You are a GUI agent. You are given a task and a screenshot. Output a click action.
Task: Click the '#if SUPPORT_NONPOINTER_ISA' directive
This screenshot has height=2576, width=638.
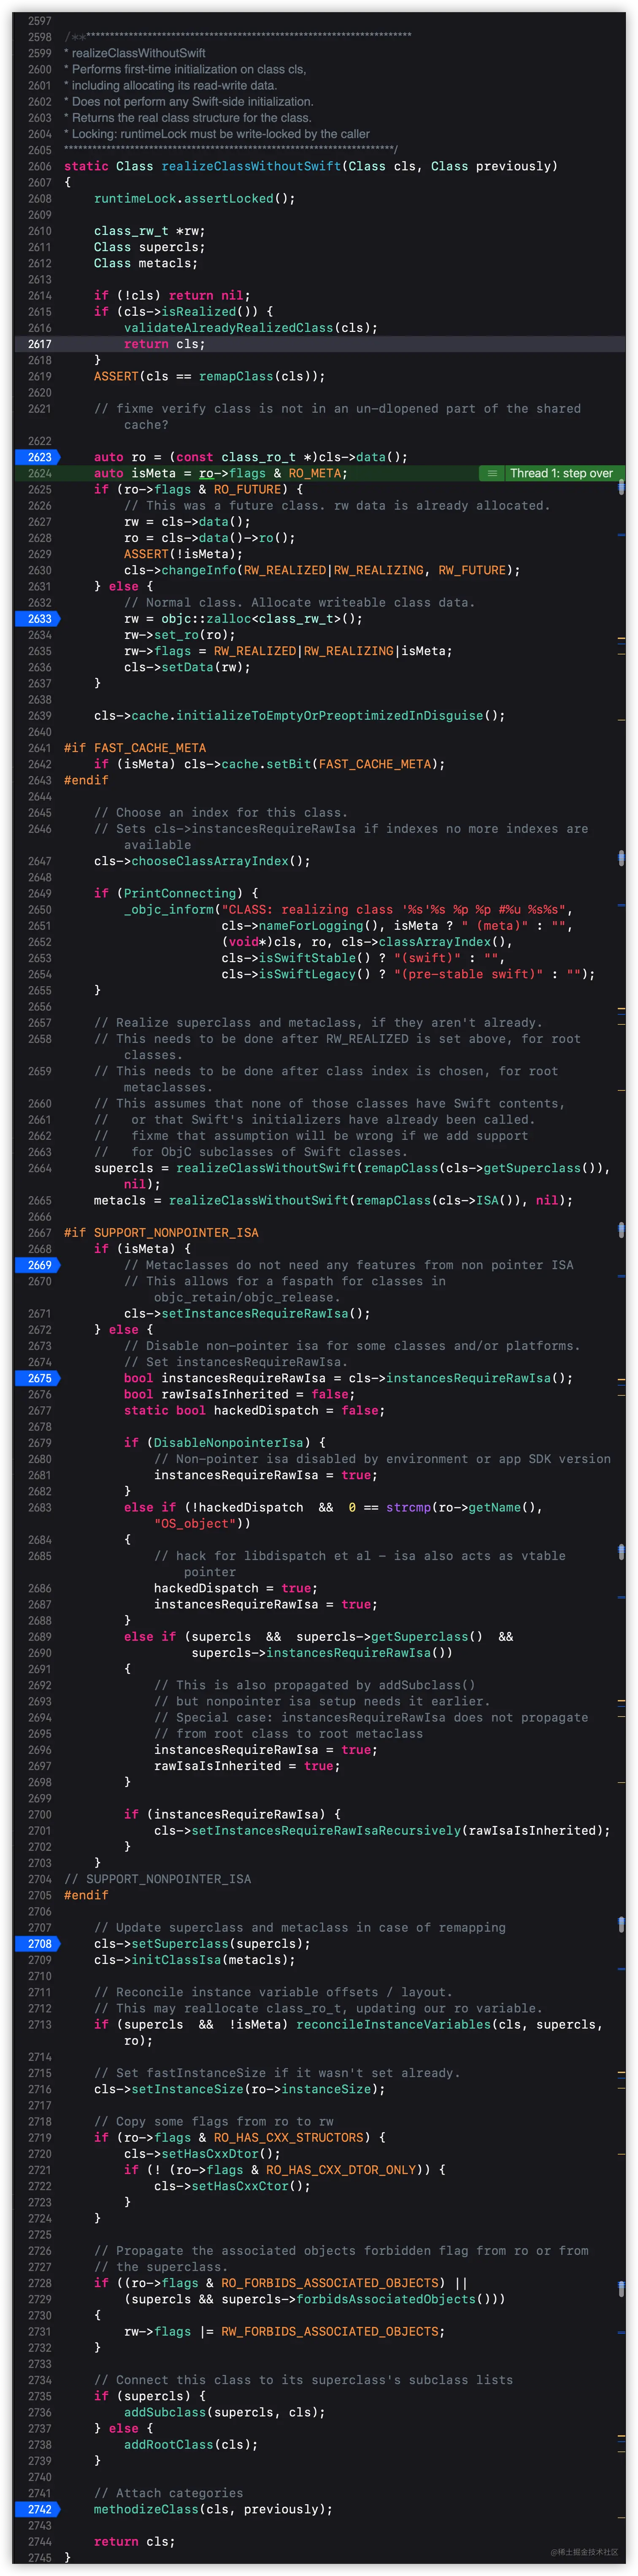pos(161,1233)
